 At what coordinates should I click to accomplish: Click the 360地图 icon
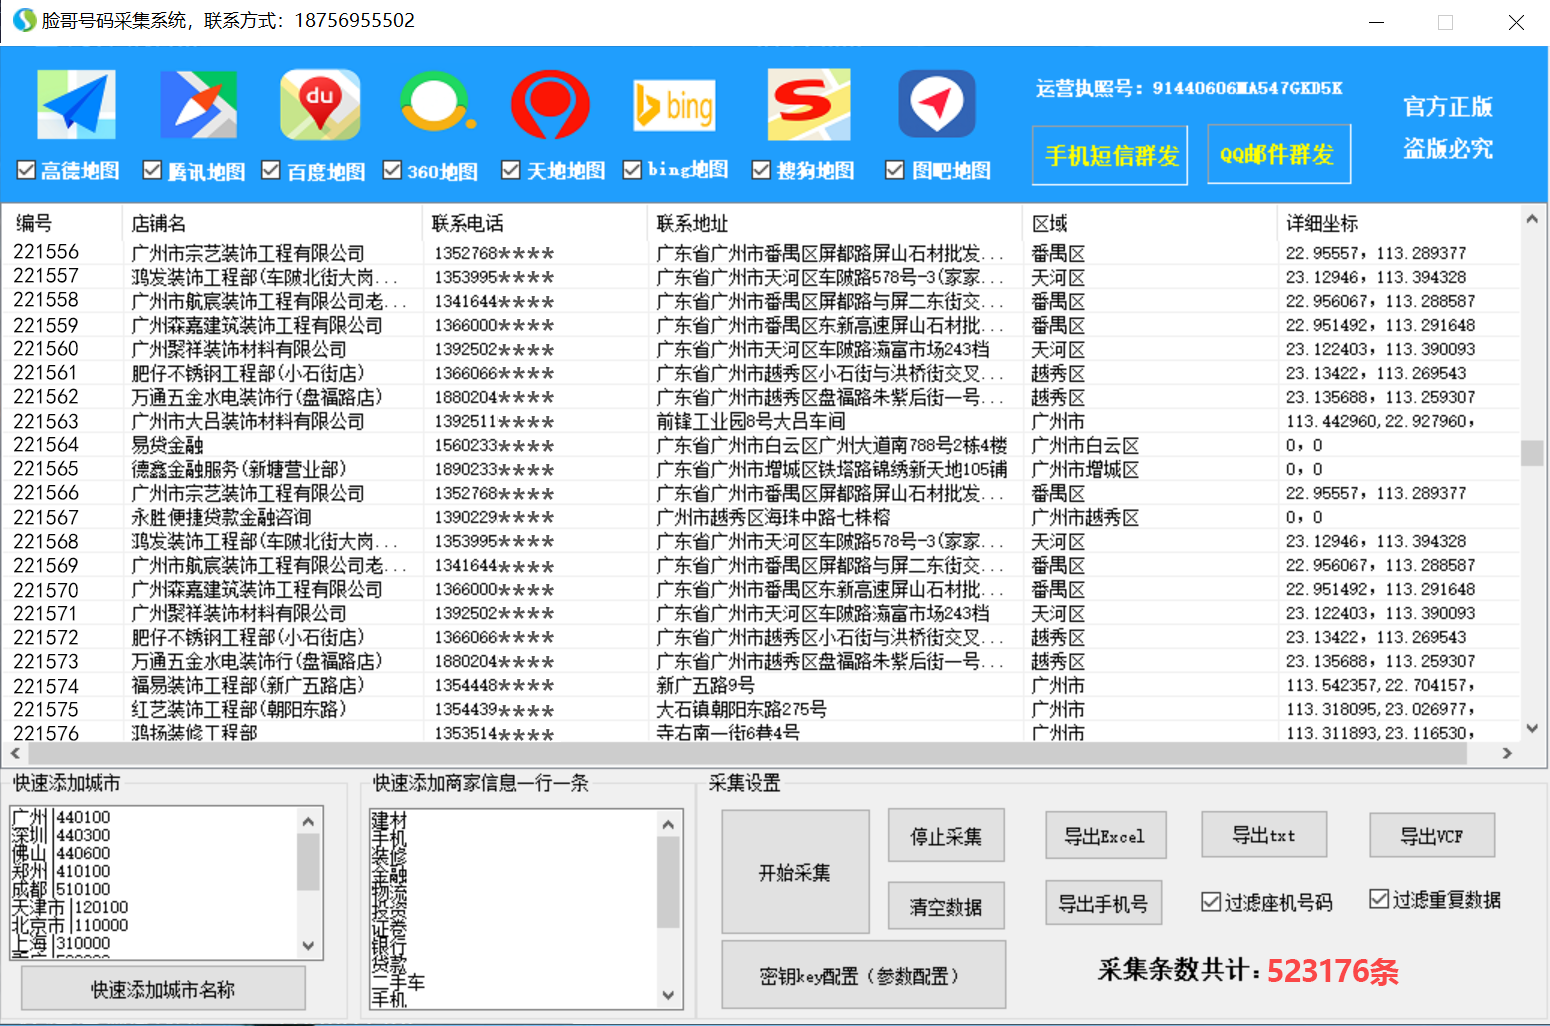[x=436, y=105]
